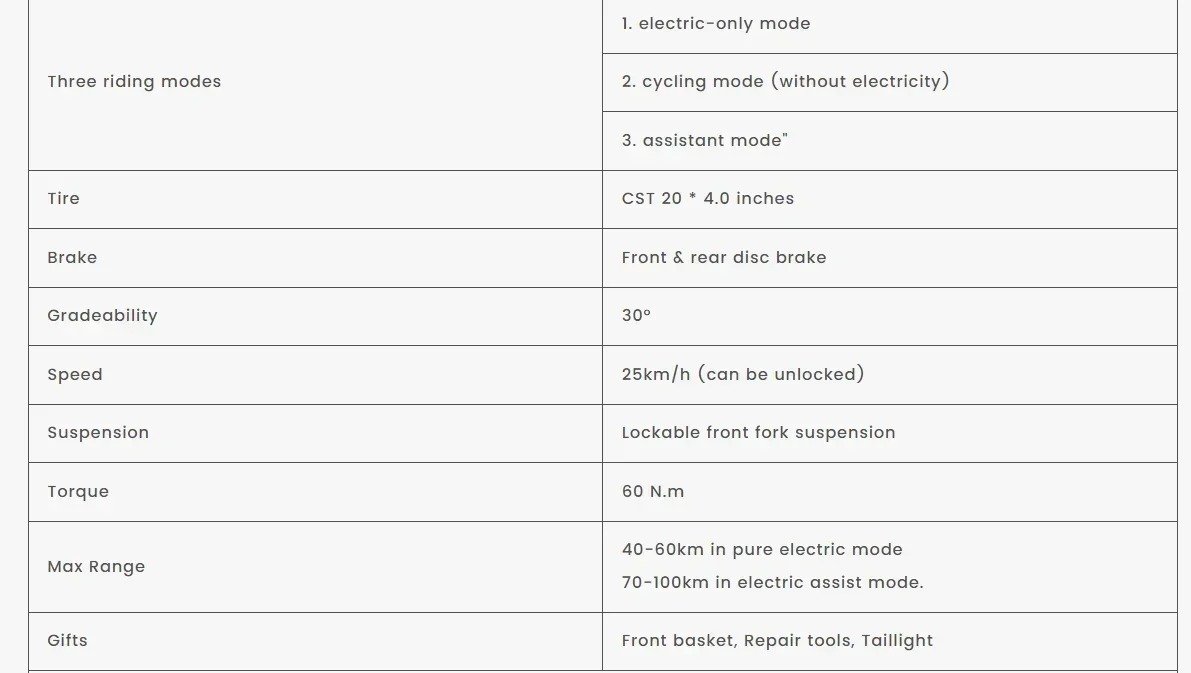This screenshot has width=1191, height=673.
Task: Click "2. cycling mode (without electricity)" row
Action: click(x=785, y=82)
